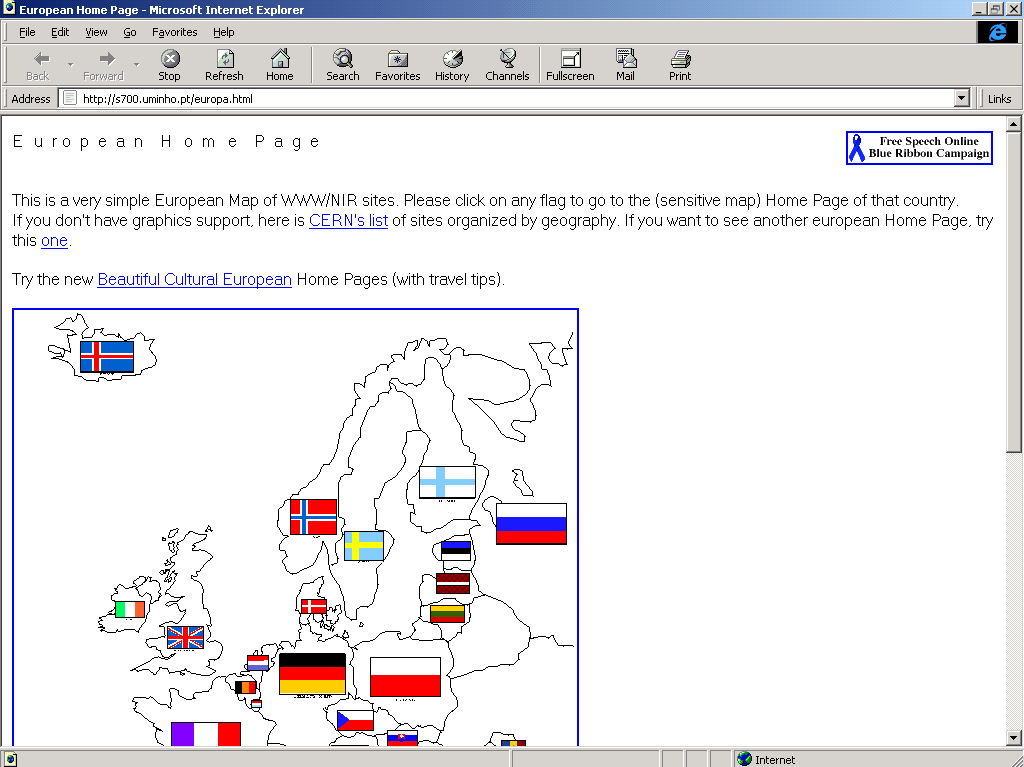Click the Netherlands flag on the map
The width and height of the screenshot is (1024, 767).
(x=258, y=663)
